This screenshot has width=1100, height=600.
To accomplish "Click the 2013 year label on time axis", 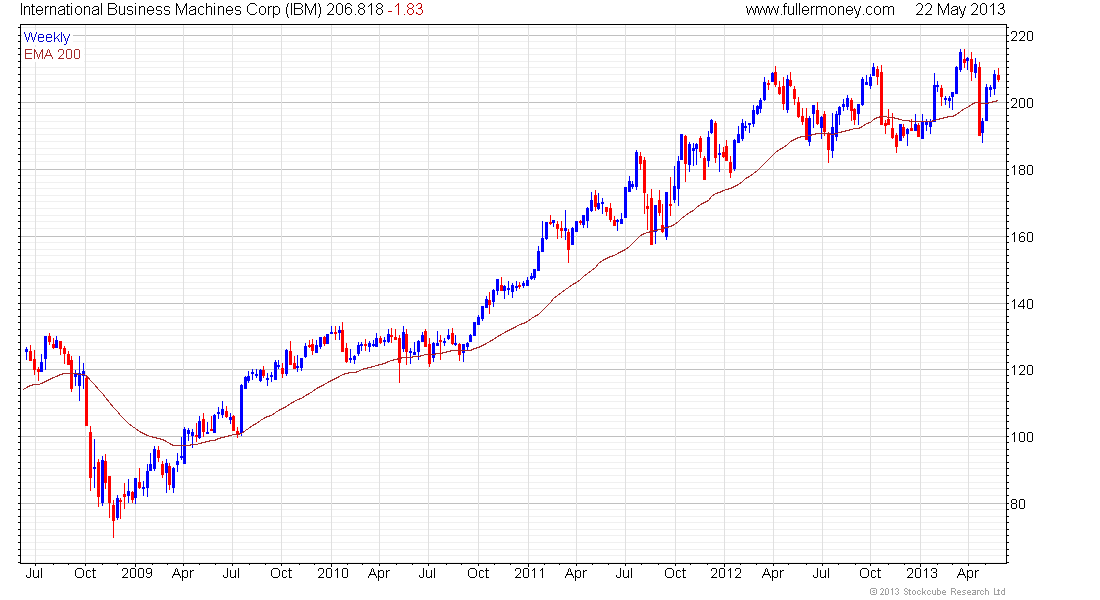I will tap(923, 573).
